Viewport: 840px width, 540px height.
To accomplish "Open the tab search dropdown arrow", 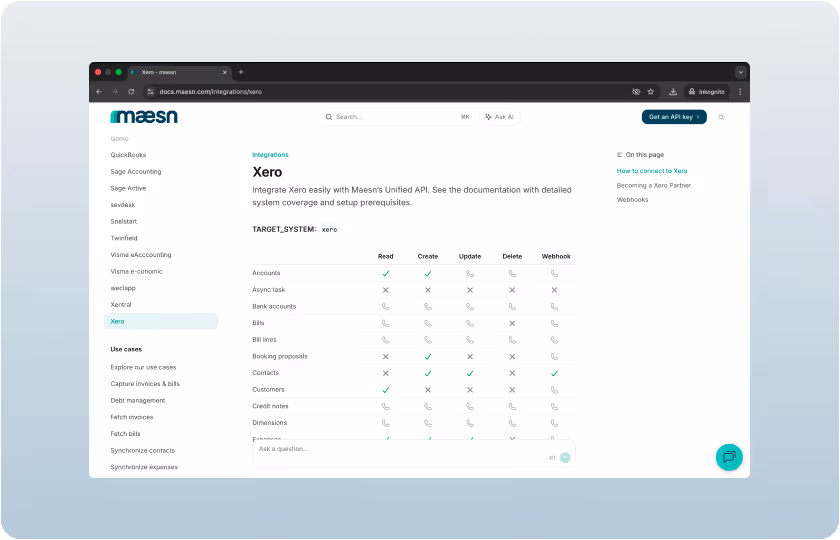I will pos(740,72).
